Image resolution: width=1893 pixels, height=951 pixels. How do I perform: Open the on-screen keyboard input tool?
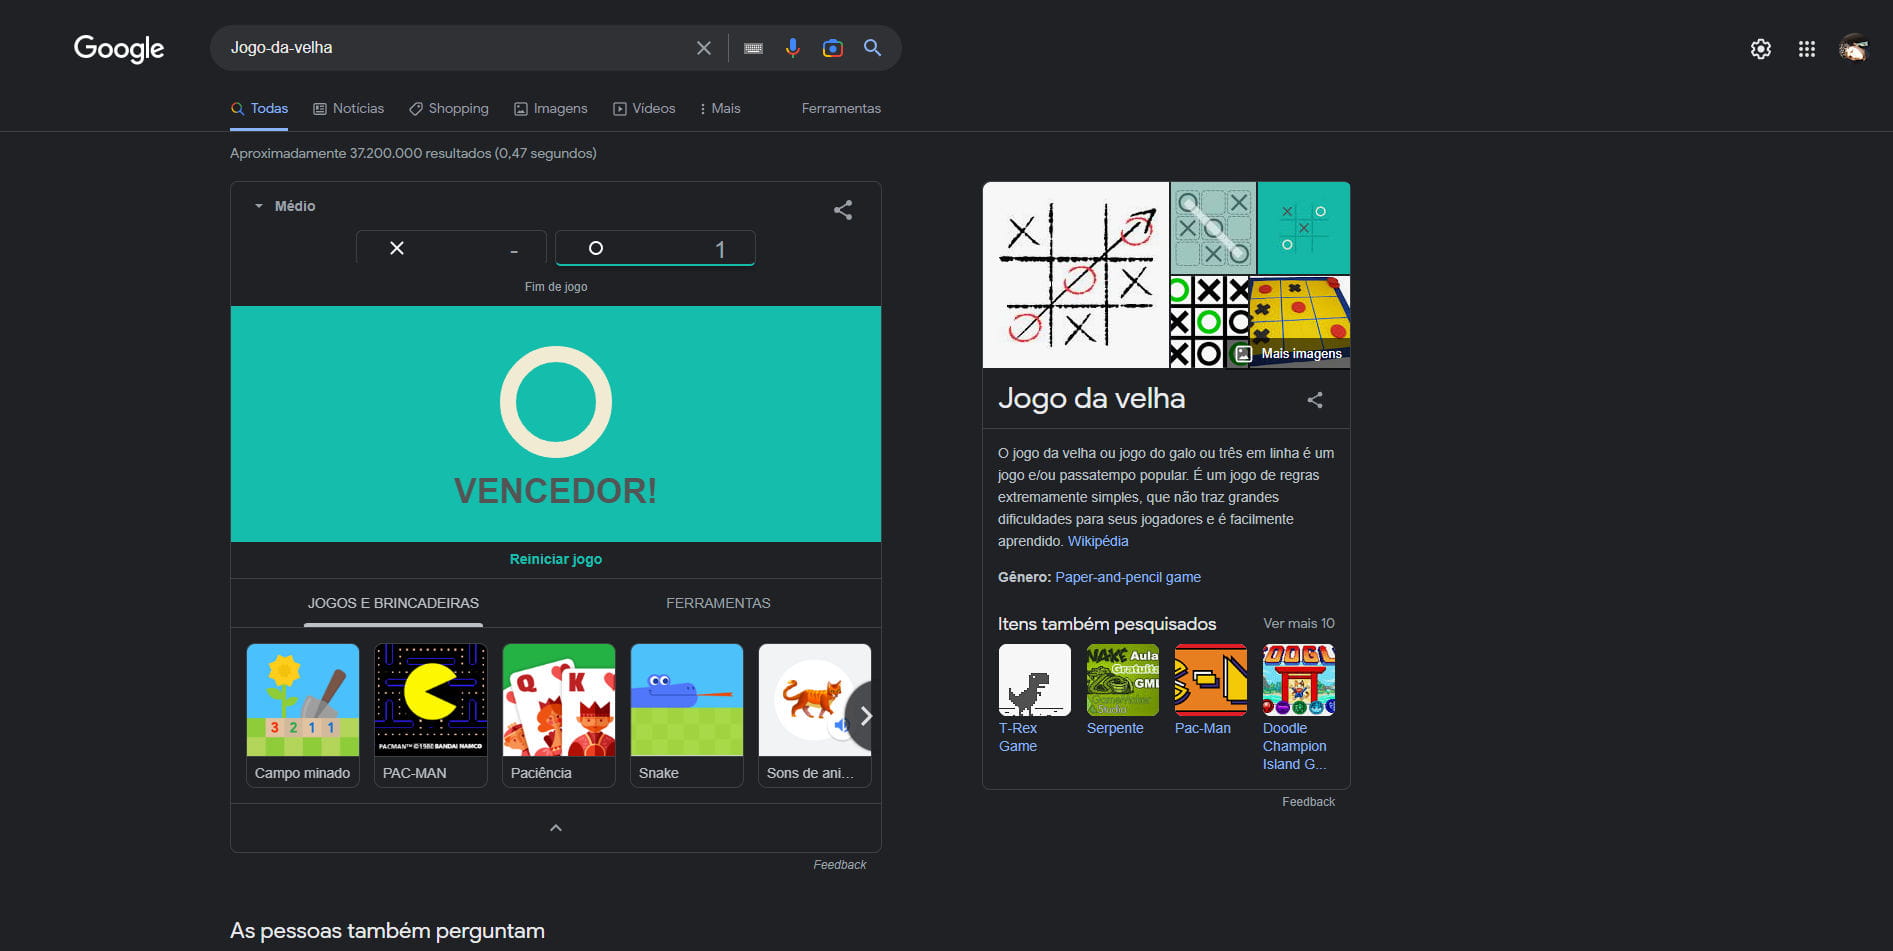[753, 48]
